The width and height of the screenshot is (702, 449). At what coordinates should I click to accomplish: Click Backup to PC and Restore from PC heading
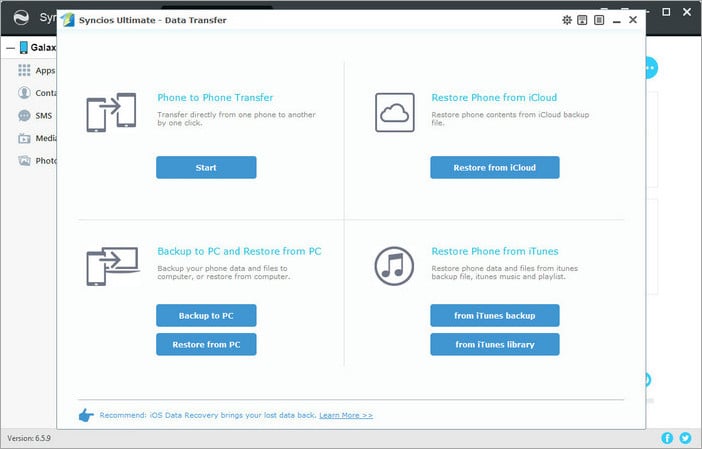click(240, 251)
